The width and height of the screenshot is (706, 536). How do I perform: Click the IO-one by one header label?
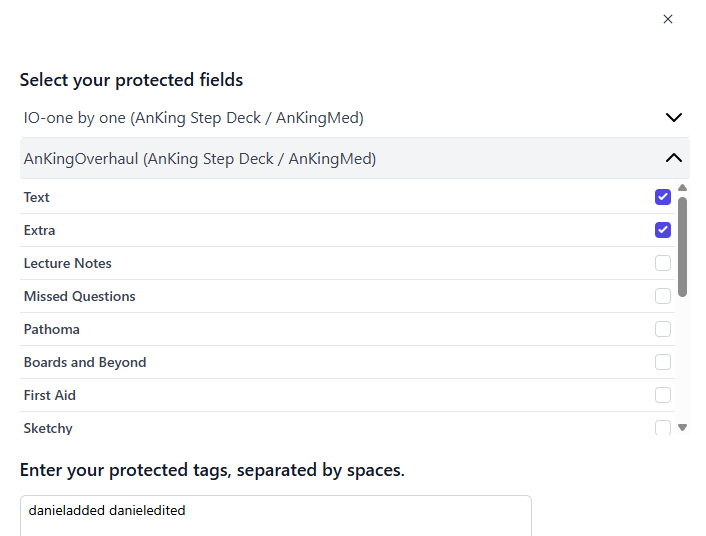193,117
